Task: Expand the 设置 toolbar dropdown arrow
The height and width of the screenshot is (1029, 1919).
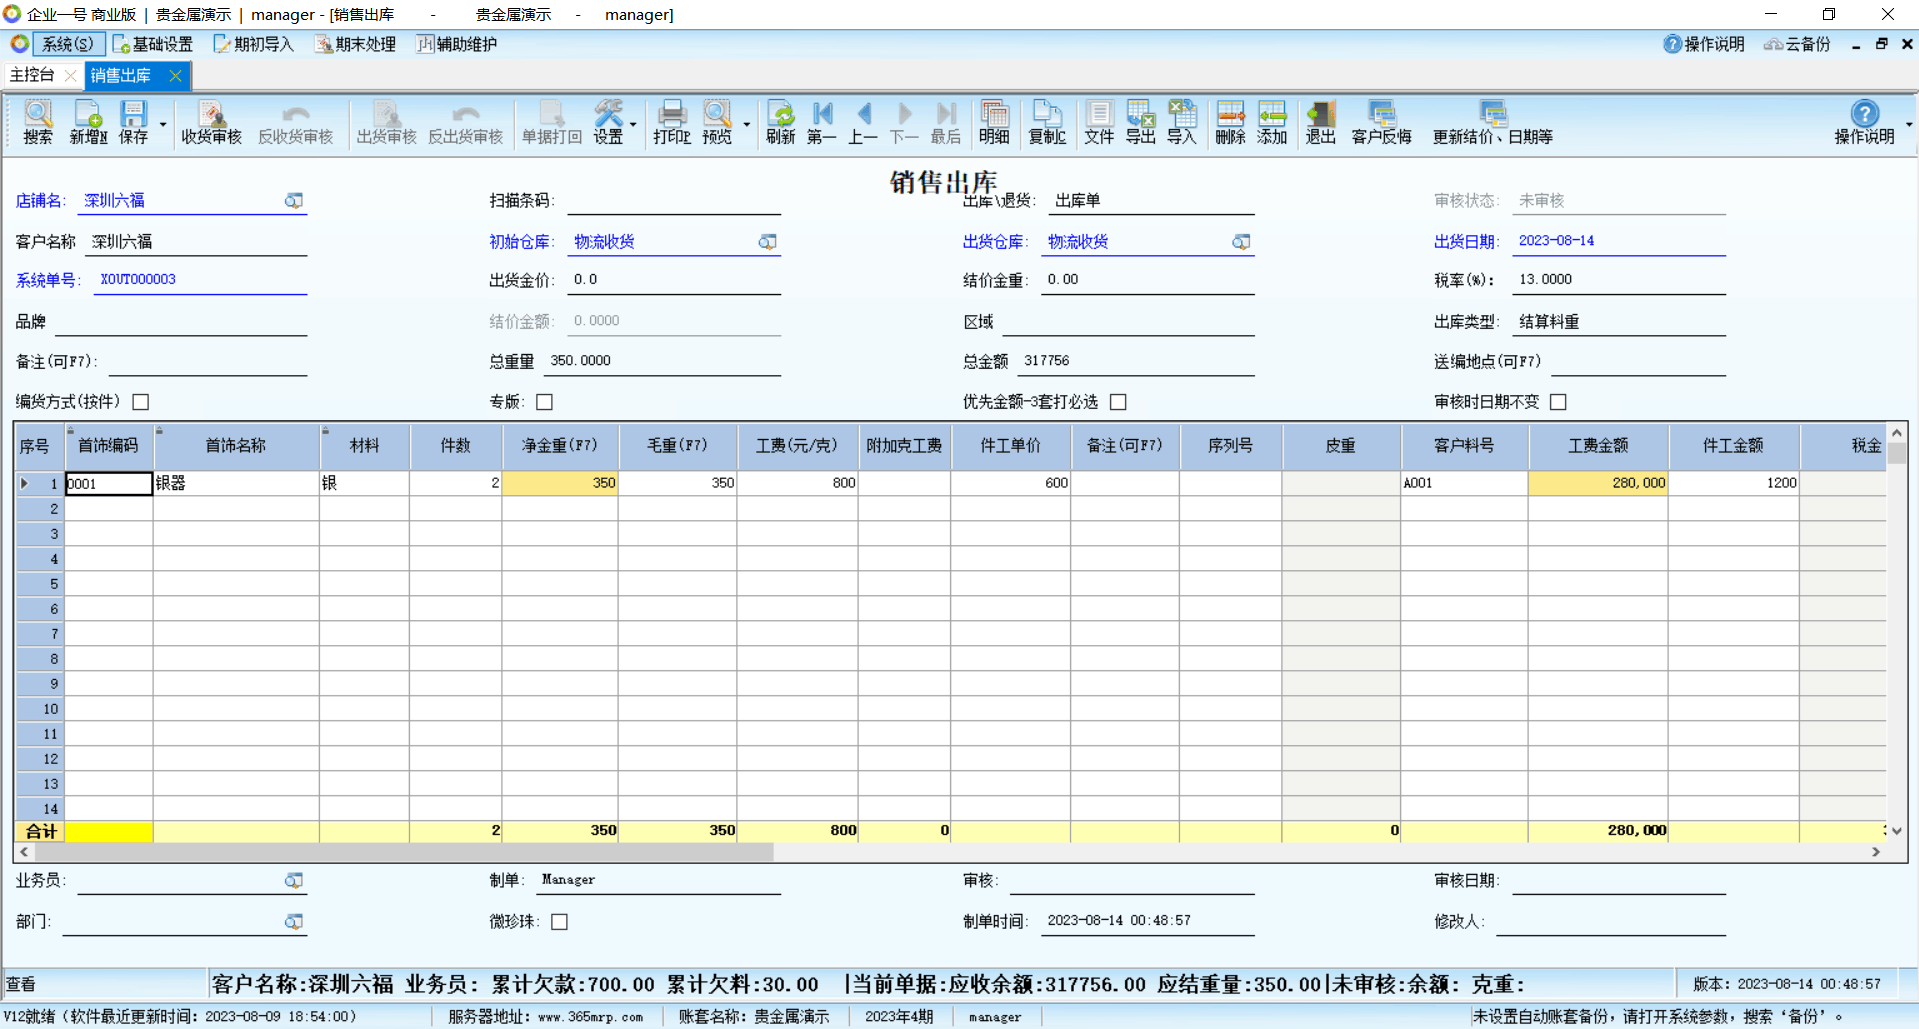Action: click(x=633, y=126)
